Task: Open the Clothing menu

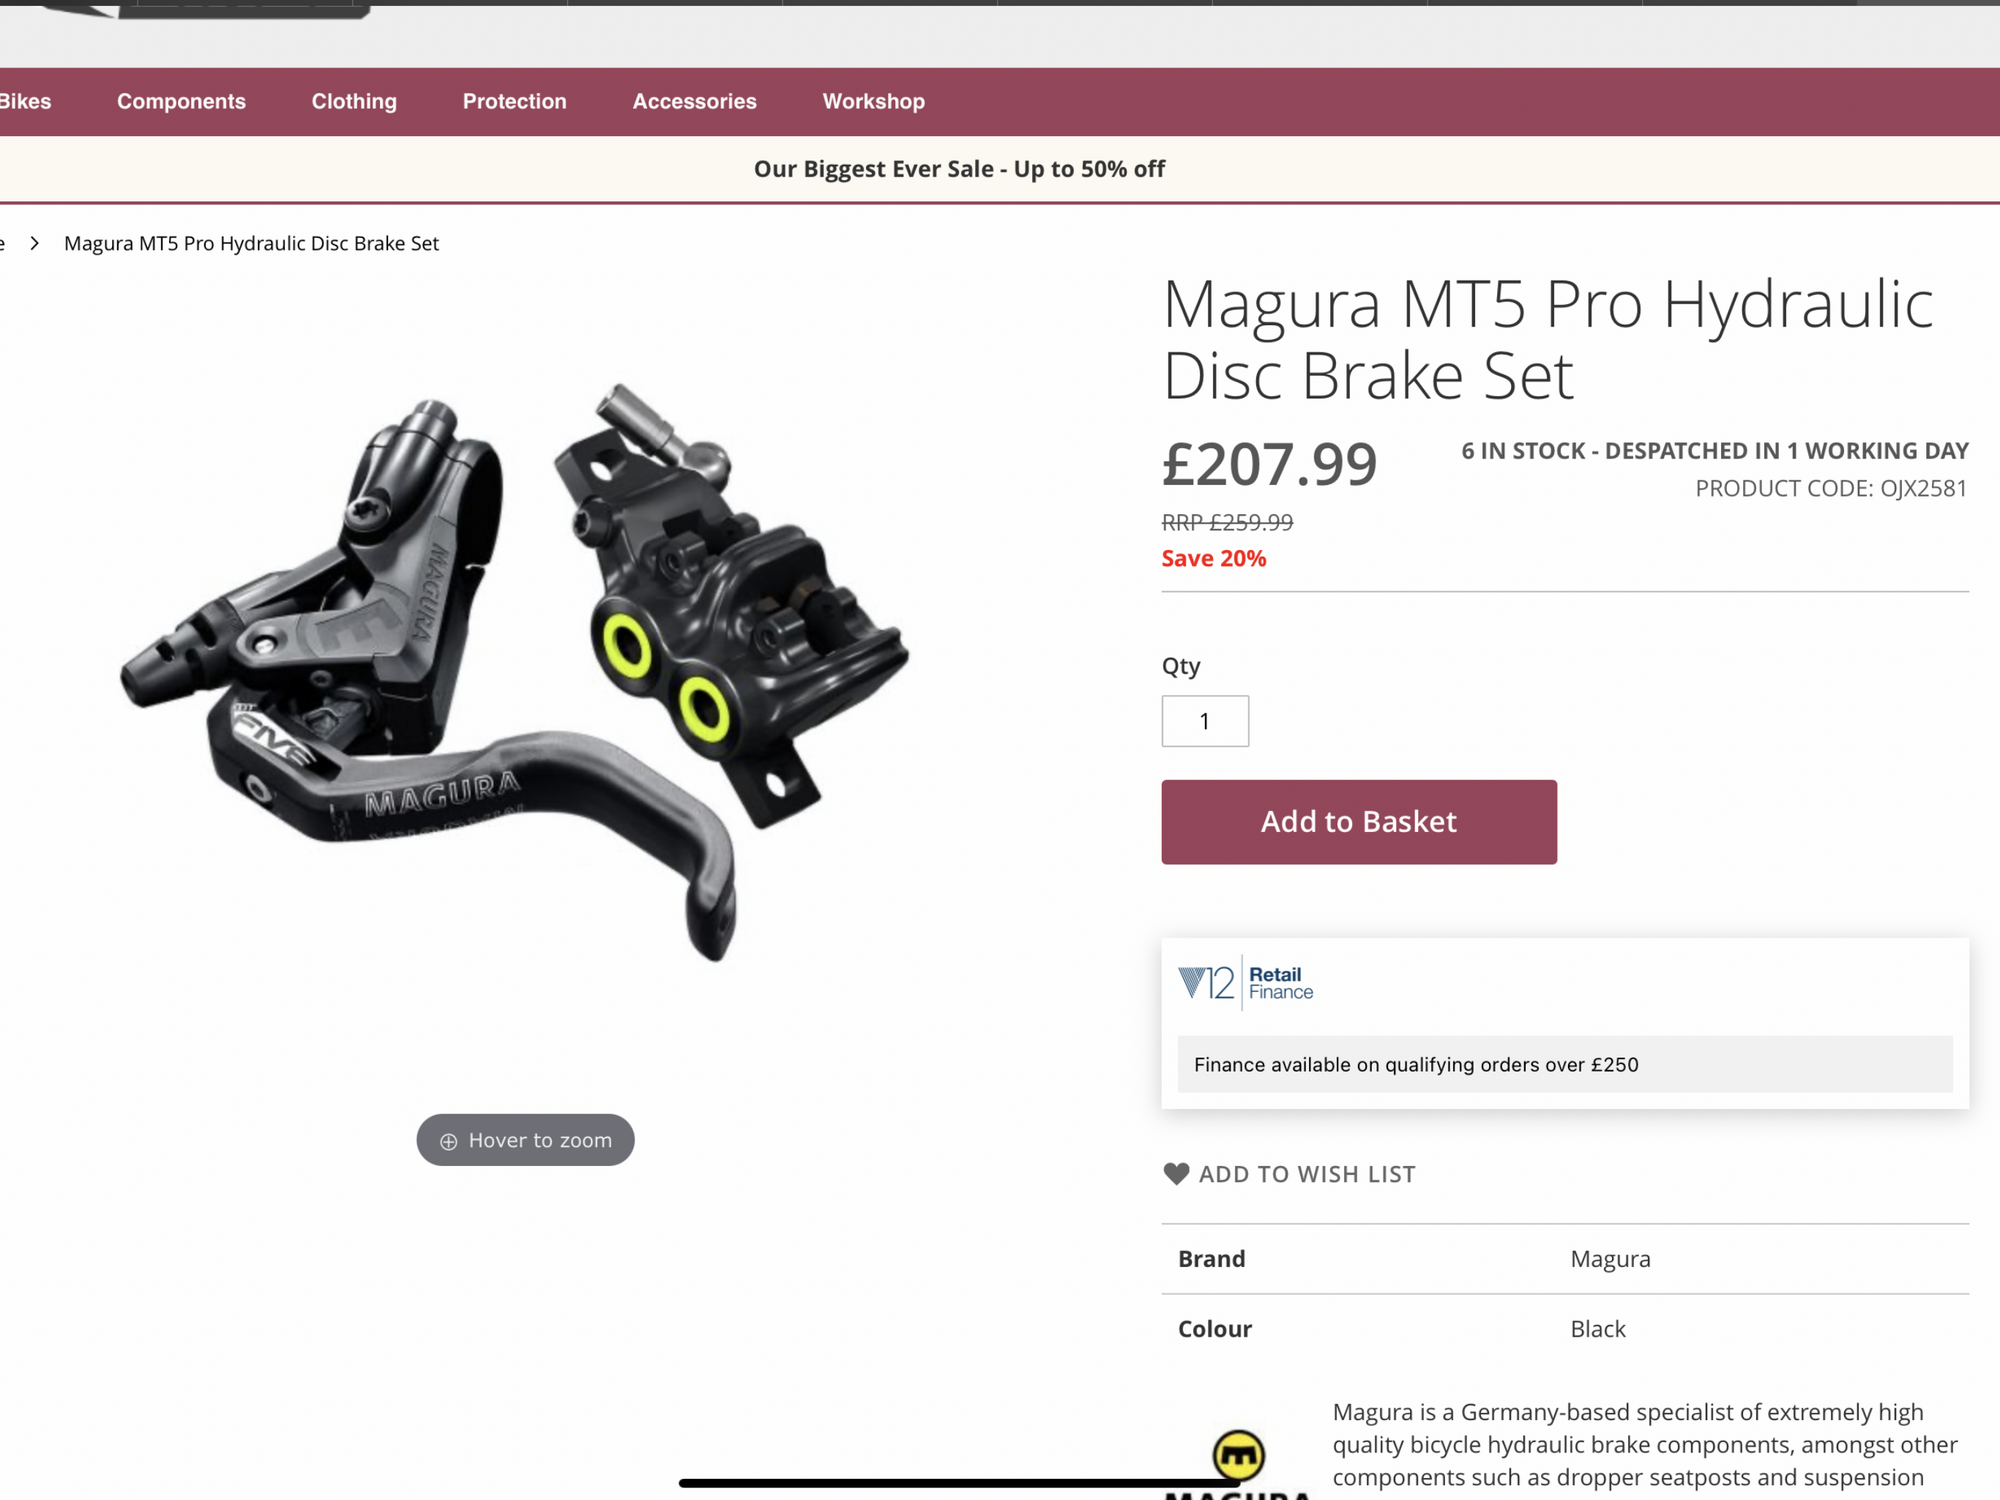Action: coord(354,101)
